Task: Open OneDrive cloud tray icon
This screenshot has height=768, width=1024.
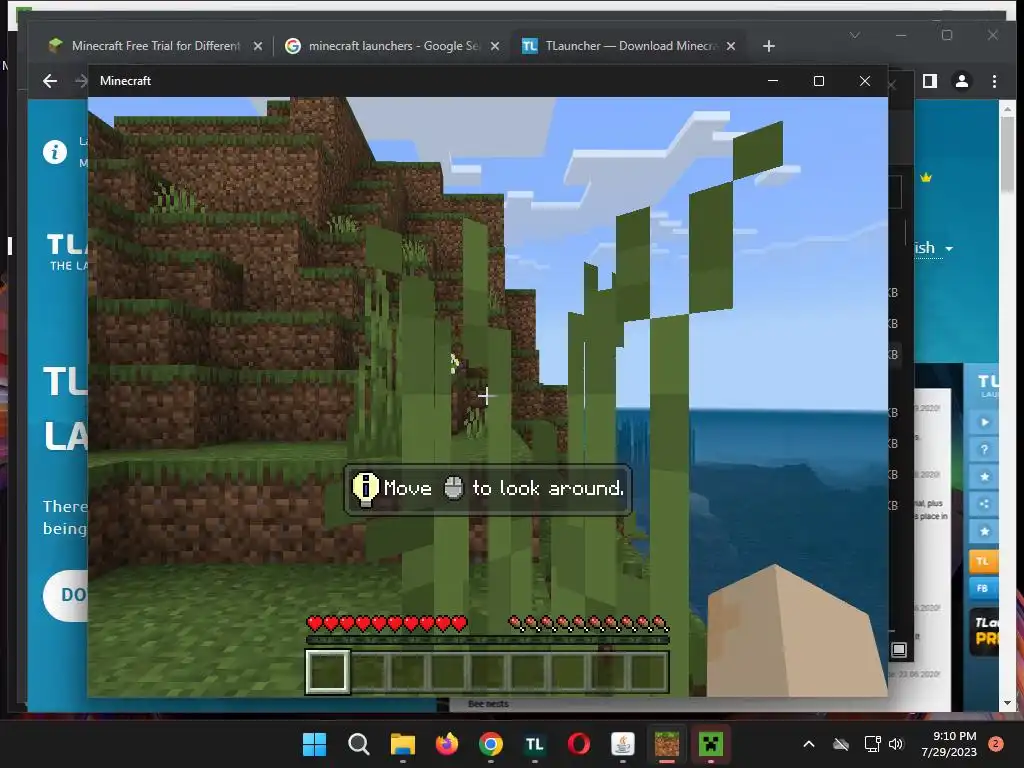Action: [x=841, y=744]
